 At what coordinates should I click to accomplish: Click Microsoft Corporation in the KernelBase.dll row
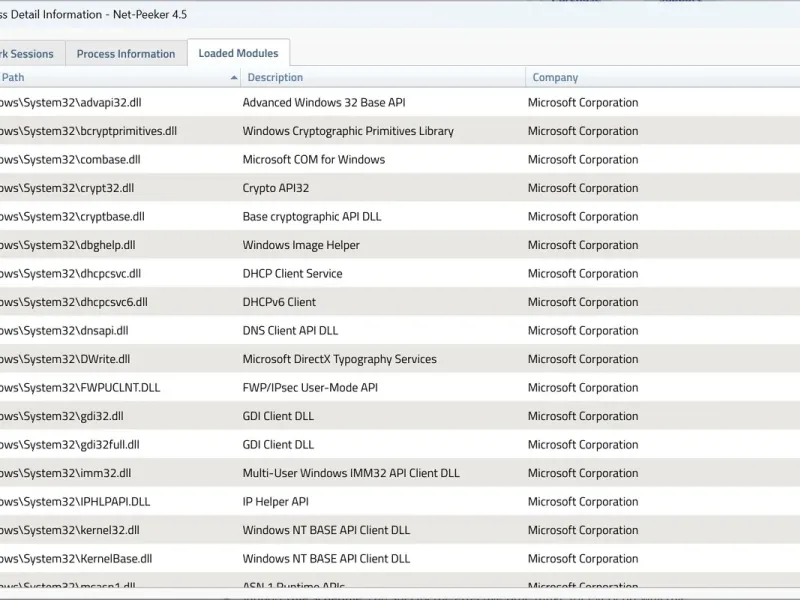(583, 560)
